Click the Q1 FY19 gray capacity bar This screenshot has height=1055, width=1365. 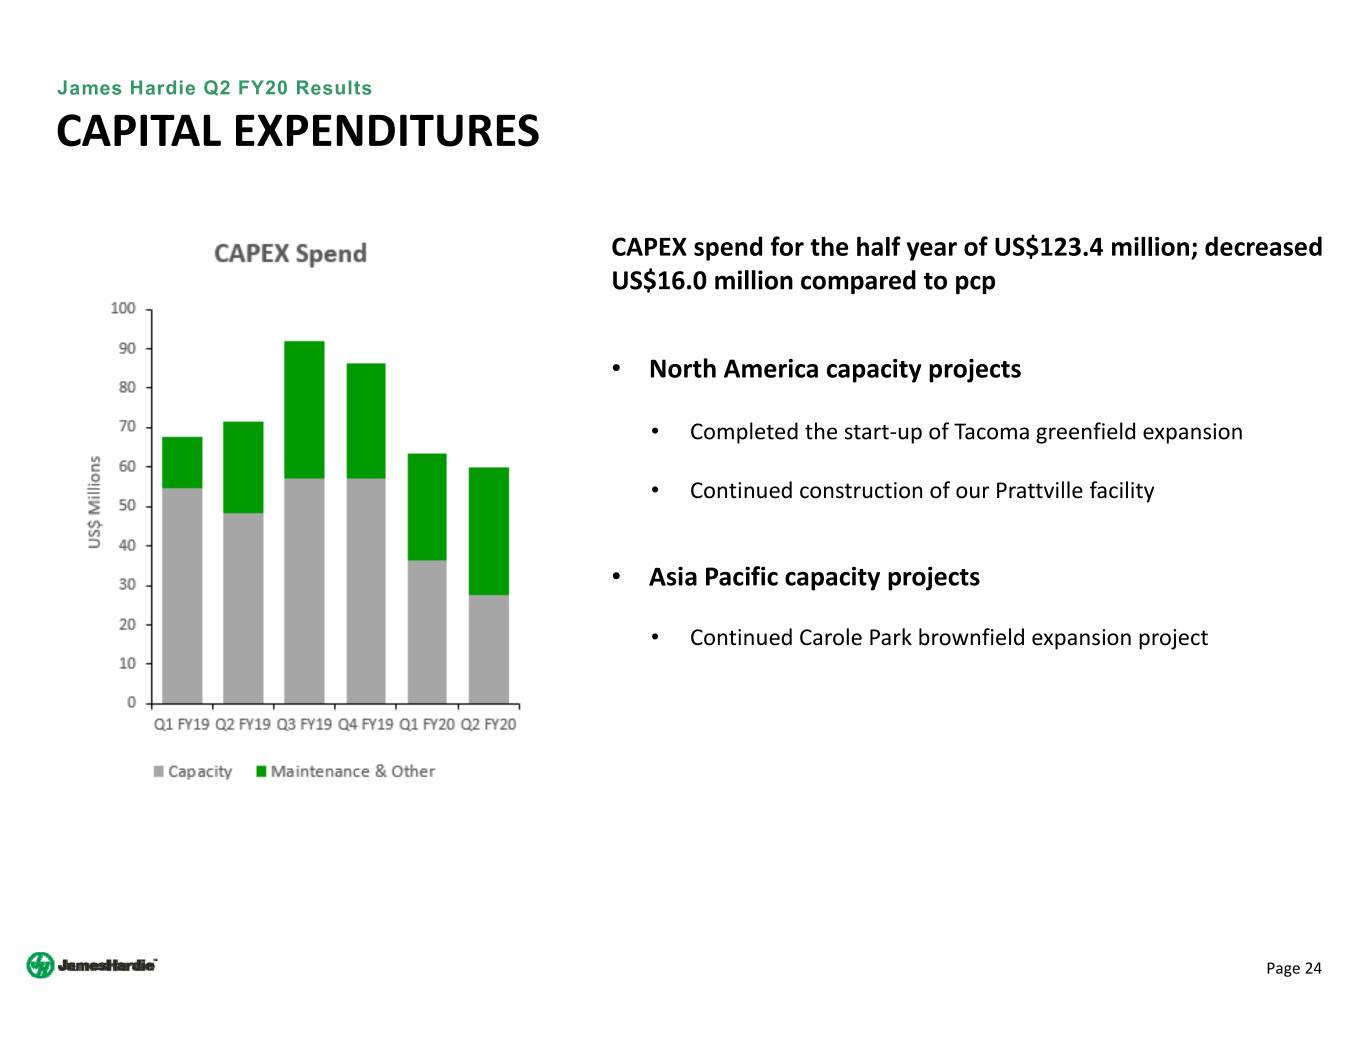[182, 595]
